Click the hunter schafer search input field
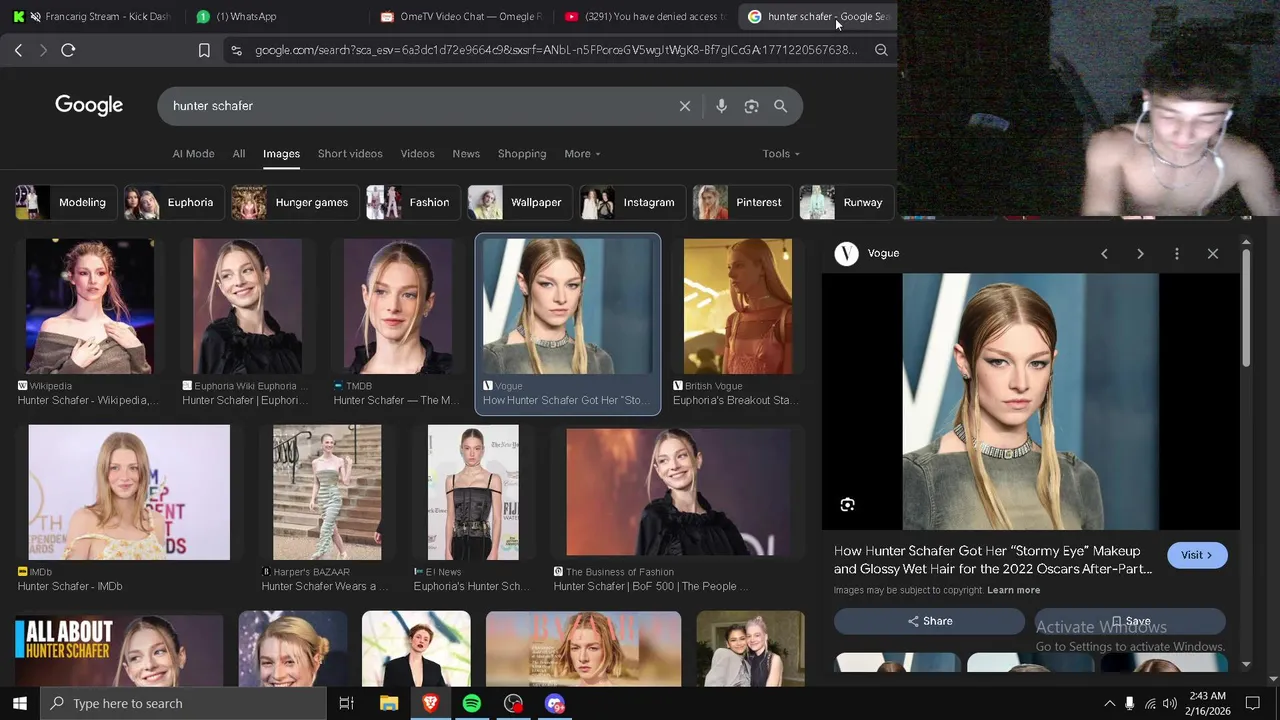Image resolution: width=1280 pixels, height=720 pixels. click(x=420, y=106)
